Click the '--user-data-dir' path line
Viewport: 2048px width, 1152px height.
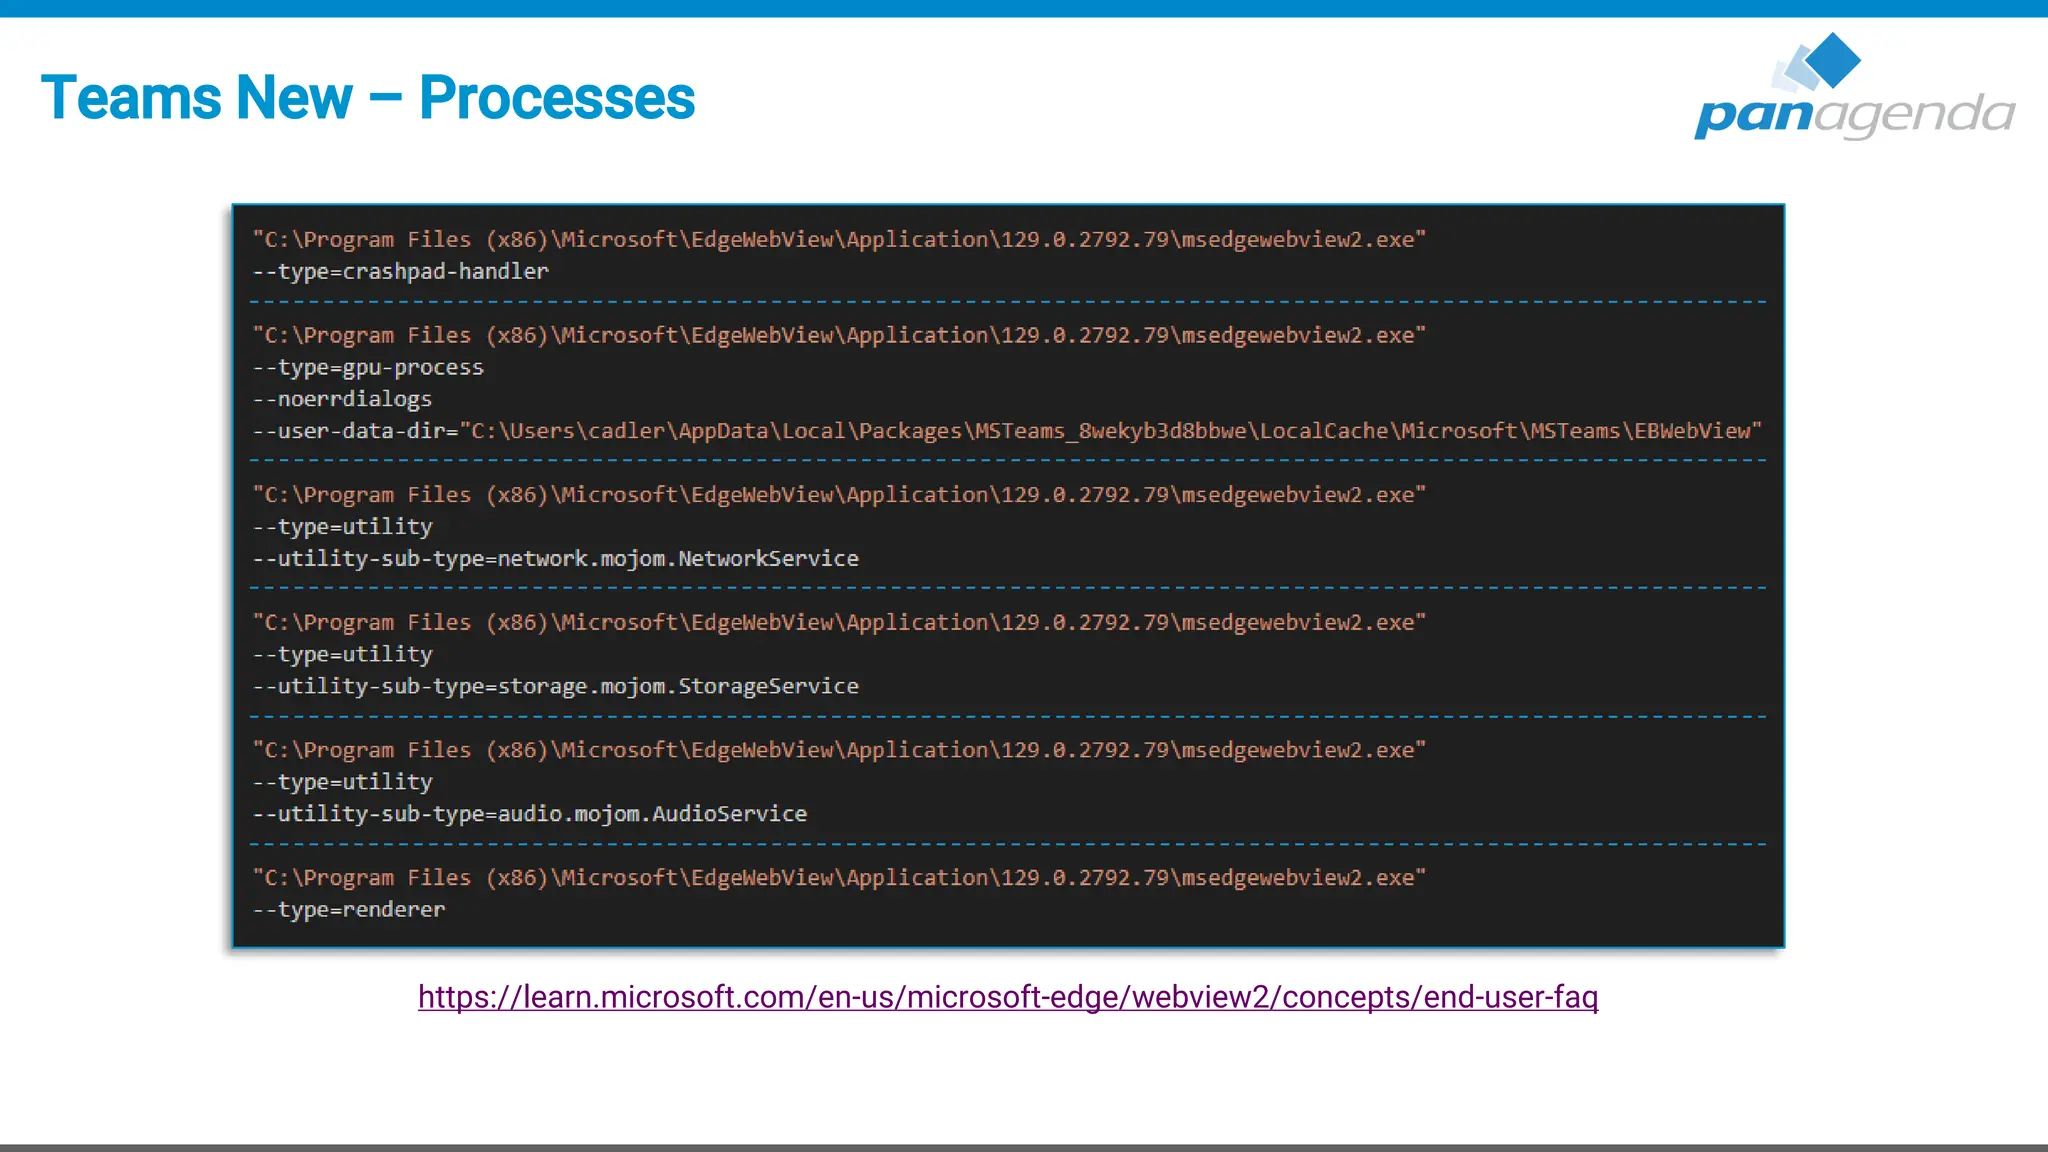1007,431
